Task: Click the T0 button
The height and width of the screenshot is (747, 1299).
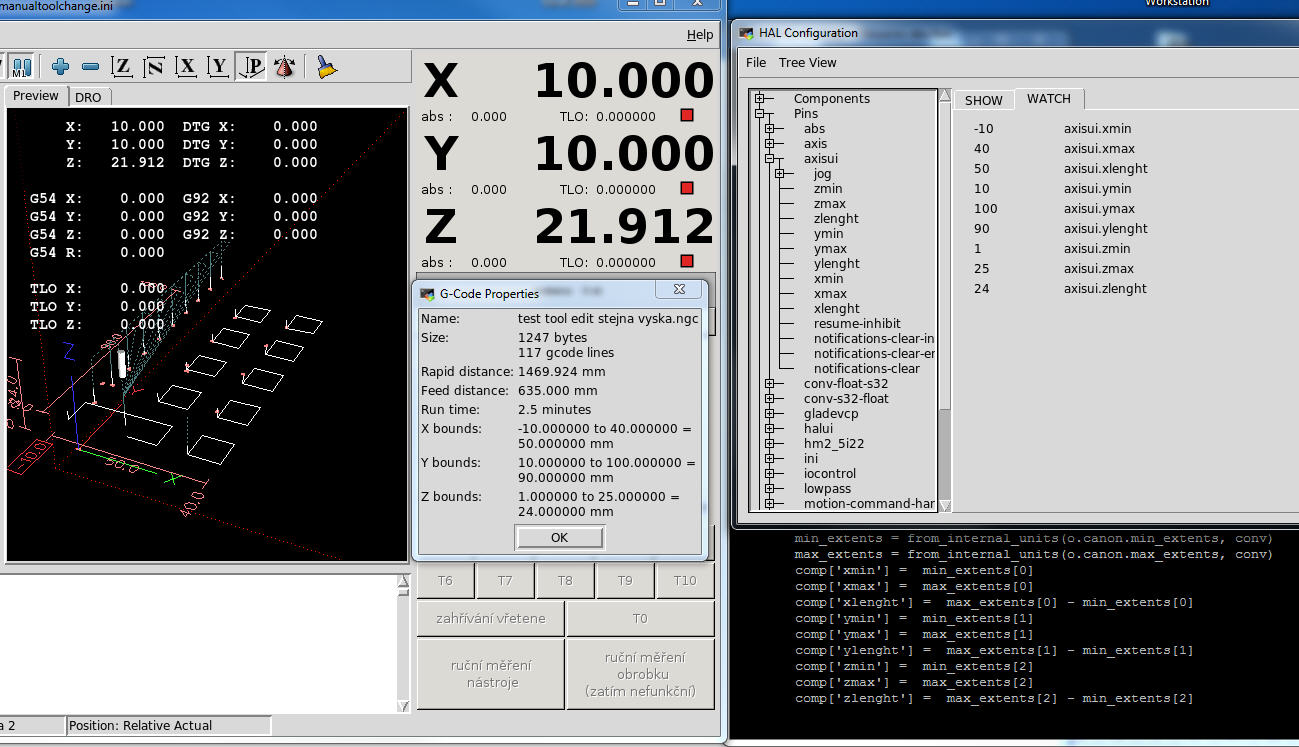Action: click(640, 619)
